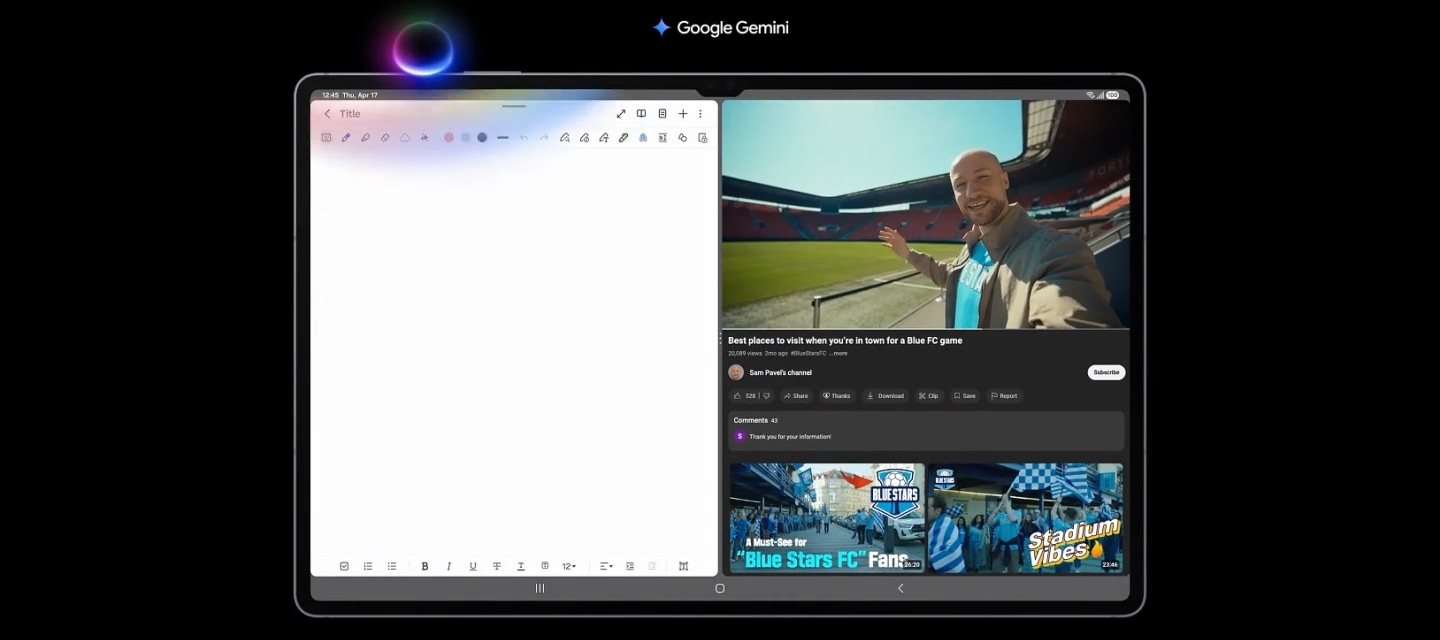Decrease the paragraph indent
Image resolution: width=1440 pixels, height=640 pixels.
(x=653, y=566)
